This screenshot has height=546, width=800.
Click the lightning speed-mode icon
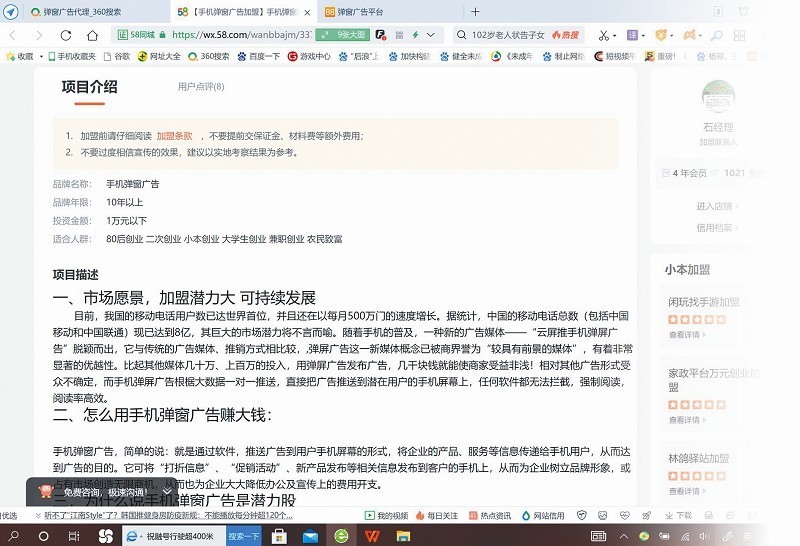tap(416, 35)
